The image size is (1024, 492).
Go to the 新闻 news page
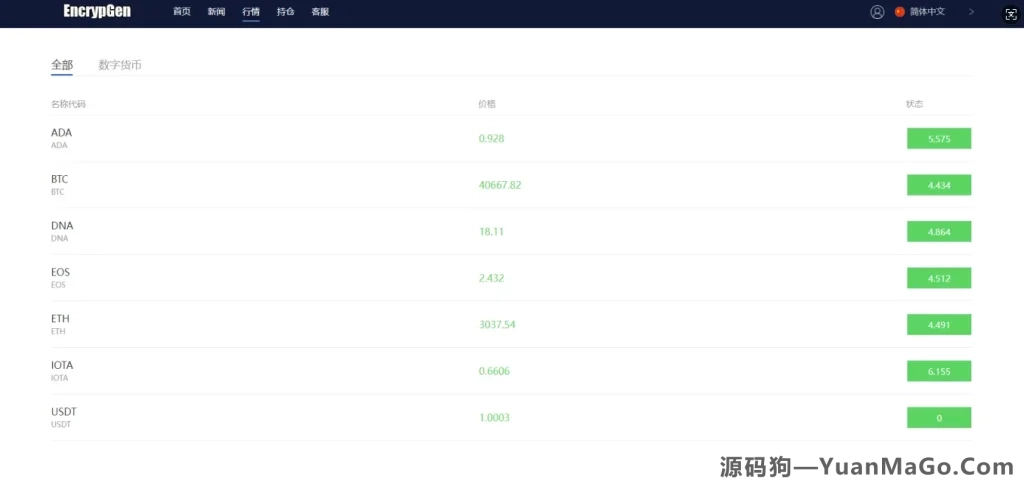point(216,12)
